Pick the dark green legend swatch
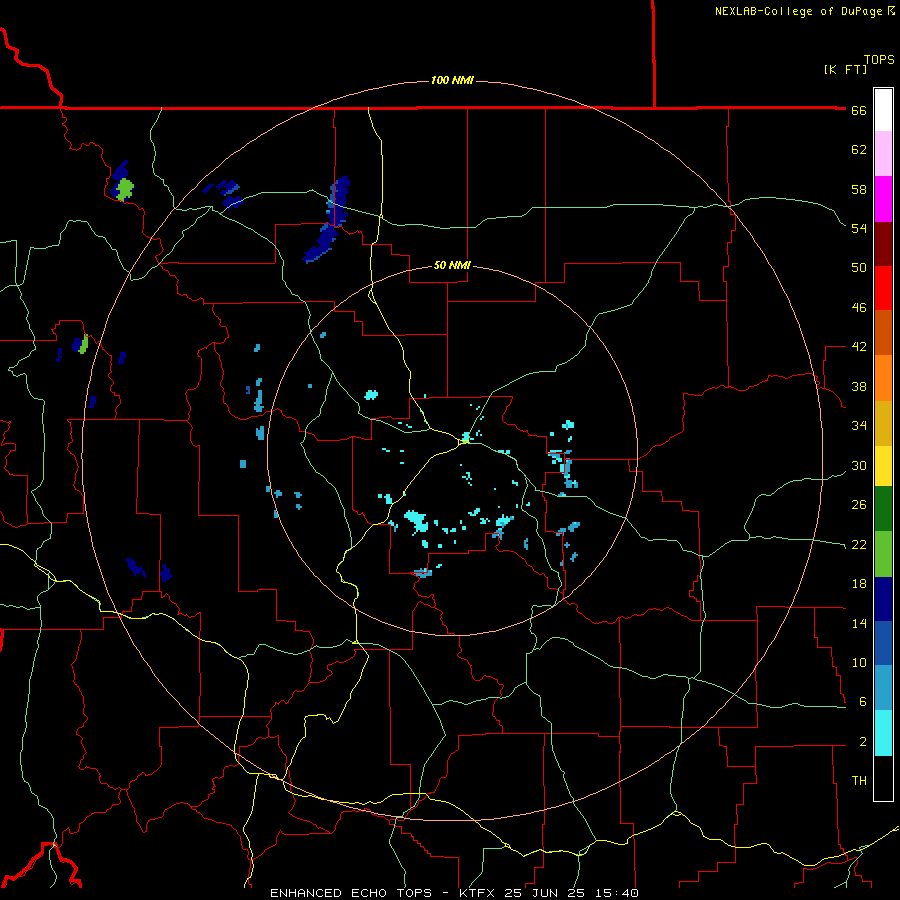This screenshot has height=900, width=900. pyautogui.click(x=883, y=509)
